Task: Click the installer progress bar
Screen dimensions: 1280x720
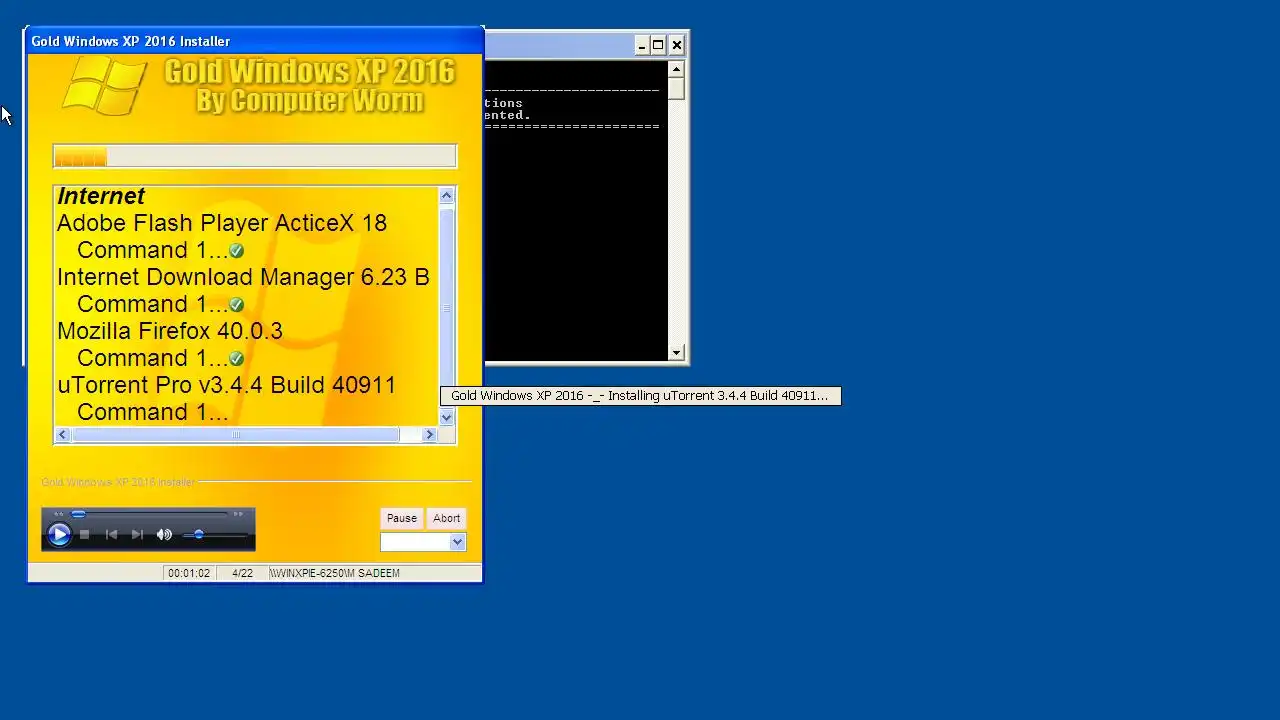Action: (x=255, y=156)
